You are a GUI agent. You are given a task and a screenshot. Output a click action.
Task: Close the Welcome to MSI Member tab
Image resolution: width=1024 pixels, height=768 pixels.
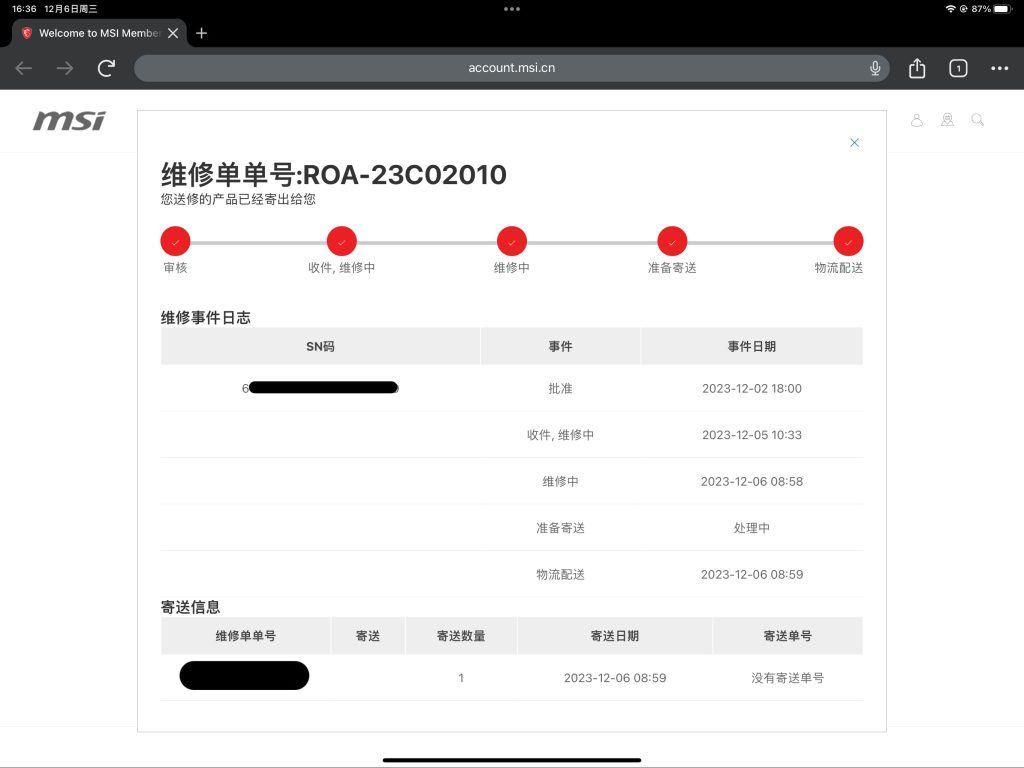pyautogui.click(x=174, y=33)
